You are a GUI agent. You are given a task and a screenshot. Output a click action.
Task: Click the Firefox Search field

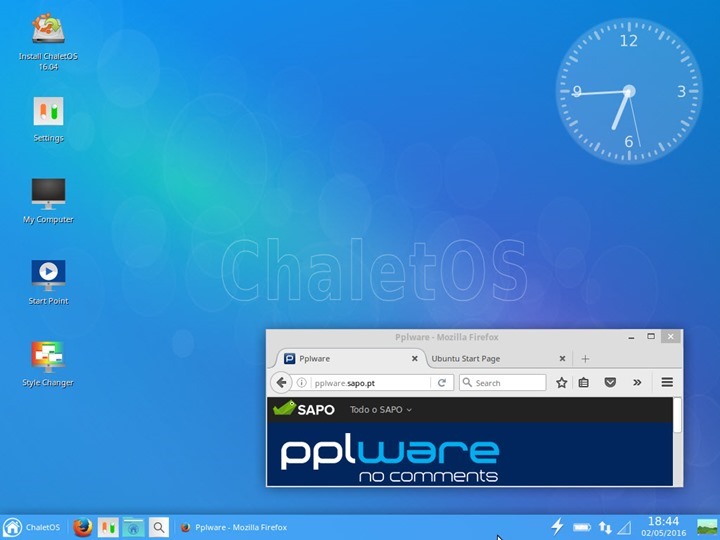(503, 382)
